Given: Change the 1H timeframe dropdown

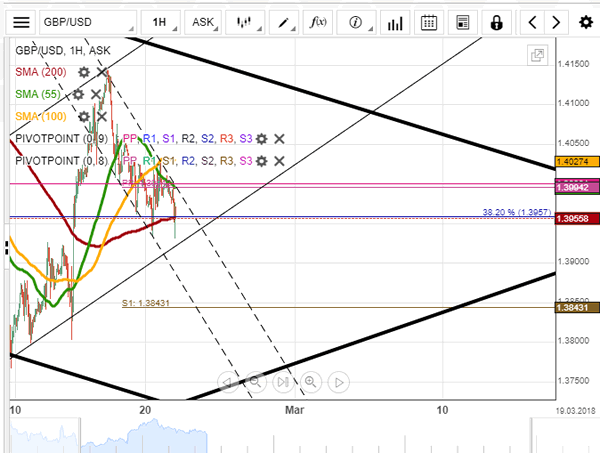Looking at the screenshot, I should pos(161,23).
